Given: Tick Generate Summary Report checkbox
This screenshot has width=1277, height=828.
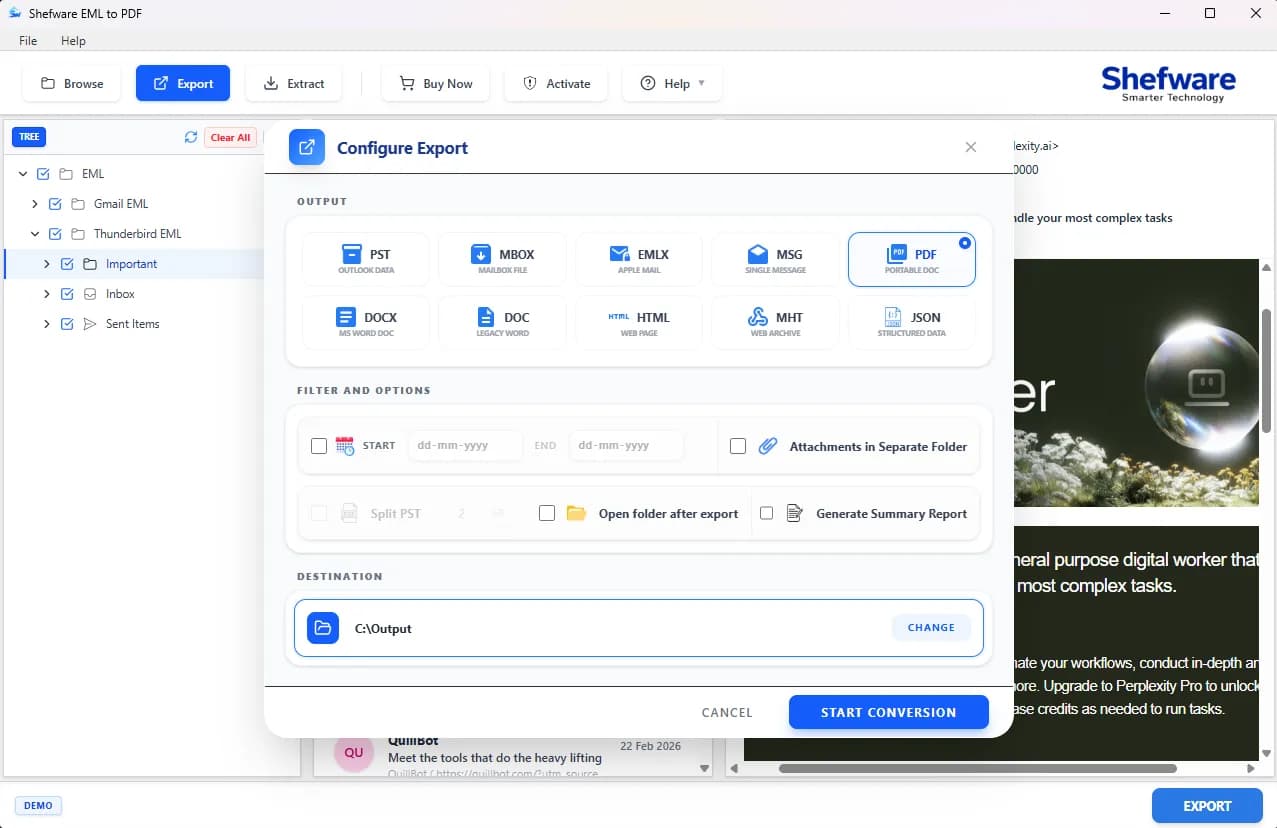Looking at the screenshot, I should pyautogui.click(x=767, y=513).
